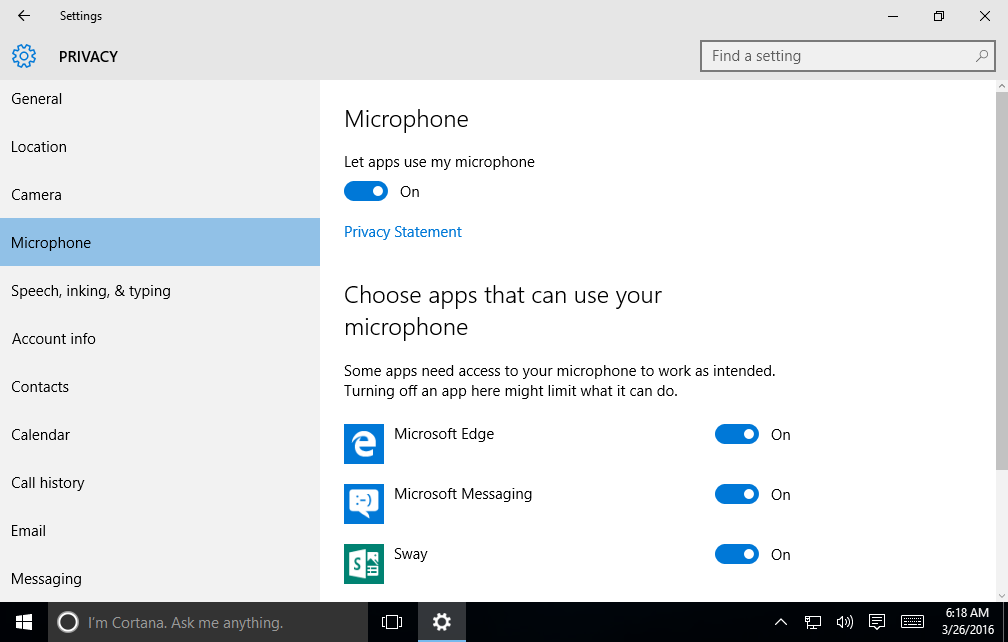
Task: Click the Sway label text
Action: (411, 554)
